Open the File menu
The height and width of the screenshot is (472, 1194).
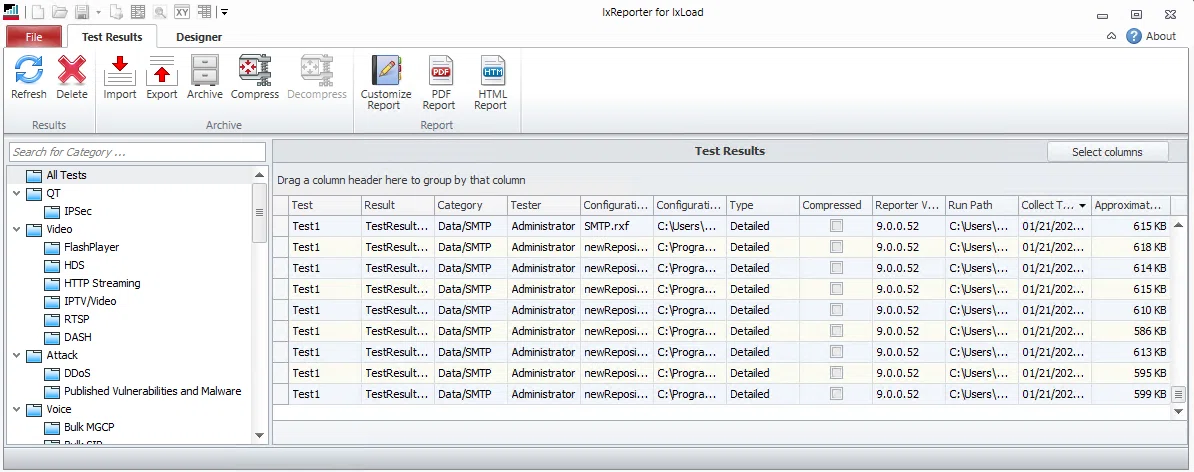pos(34,37)
